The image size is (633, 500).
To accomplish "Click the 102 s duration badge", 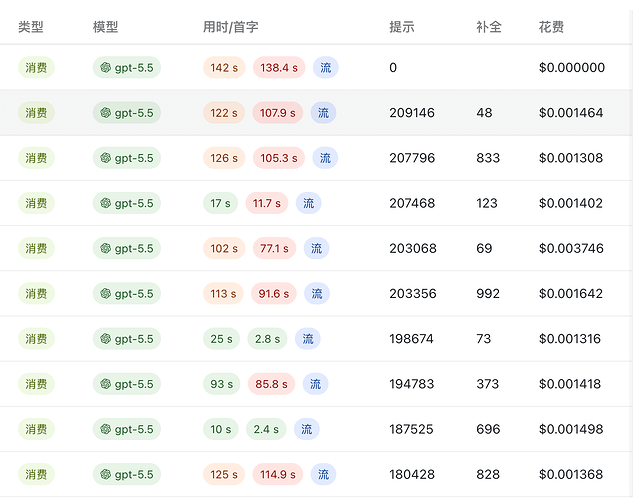I will pos(224,248).
